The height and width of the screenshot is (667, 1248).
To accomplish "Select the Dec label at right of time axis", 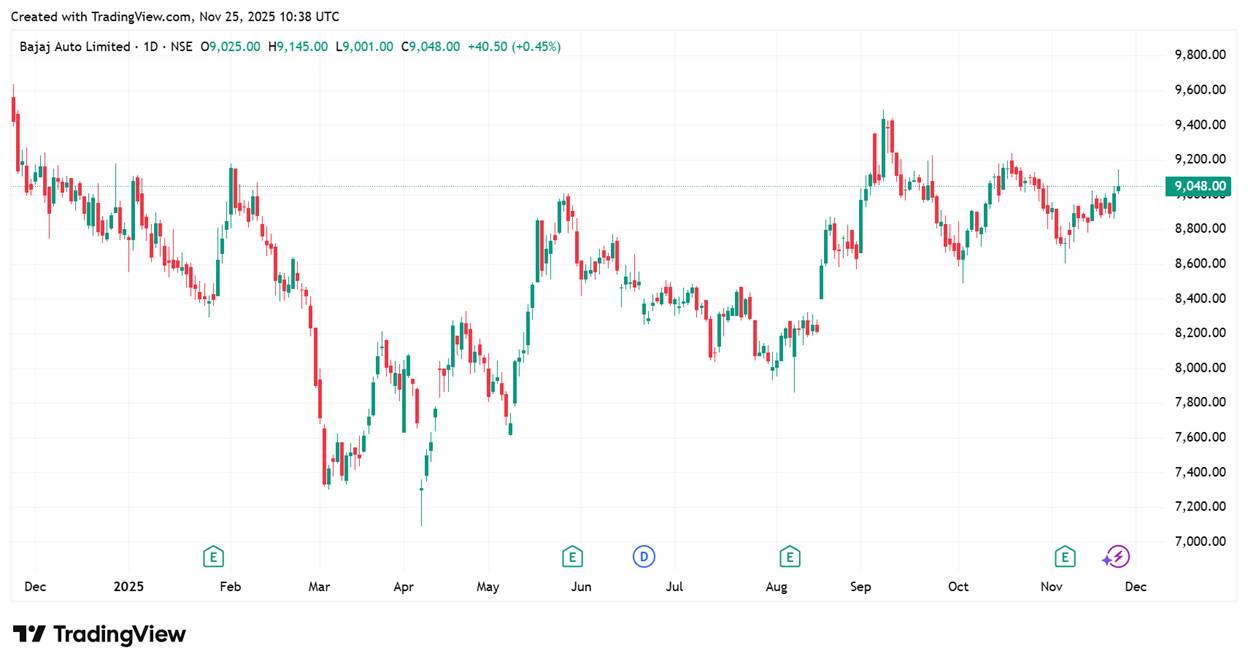I will [x=1135, y=587].
